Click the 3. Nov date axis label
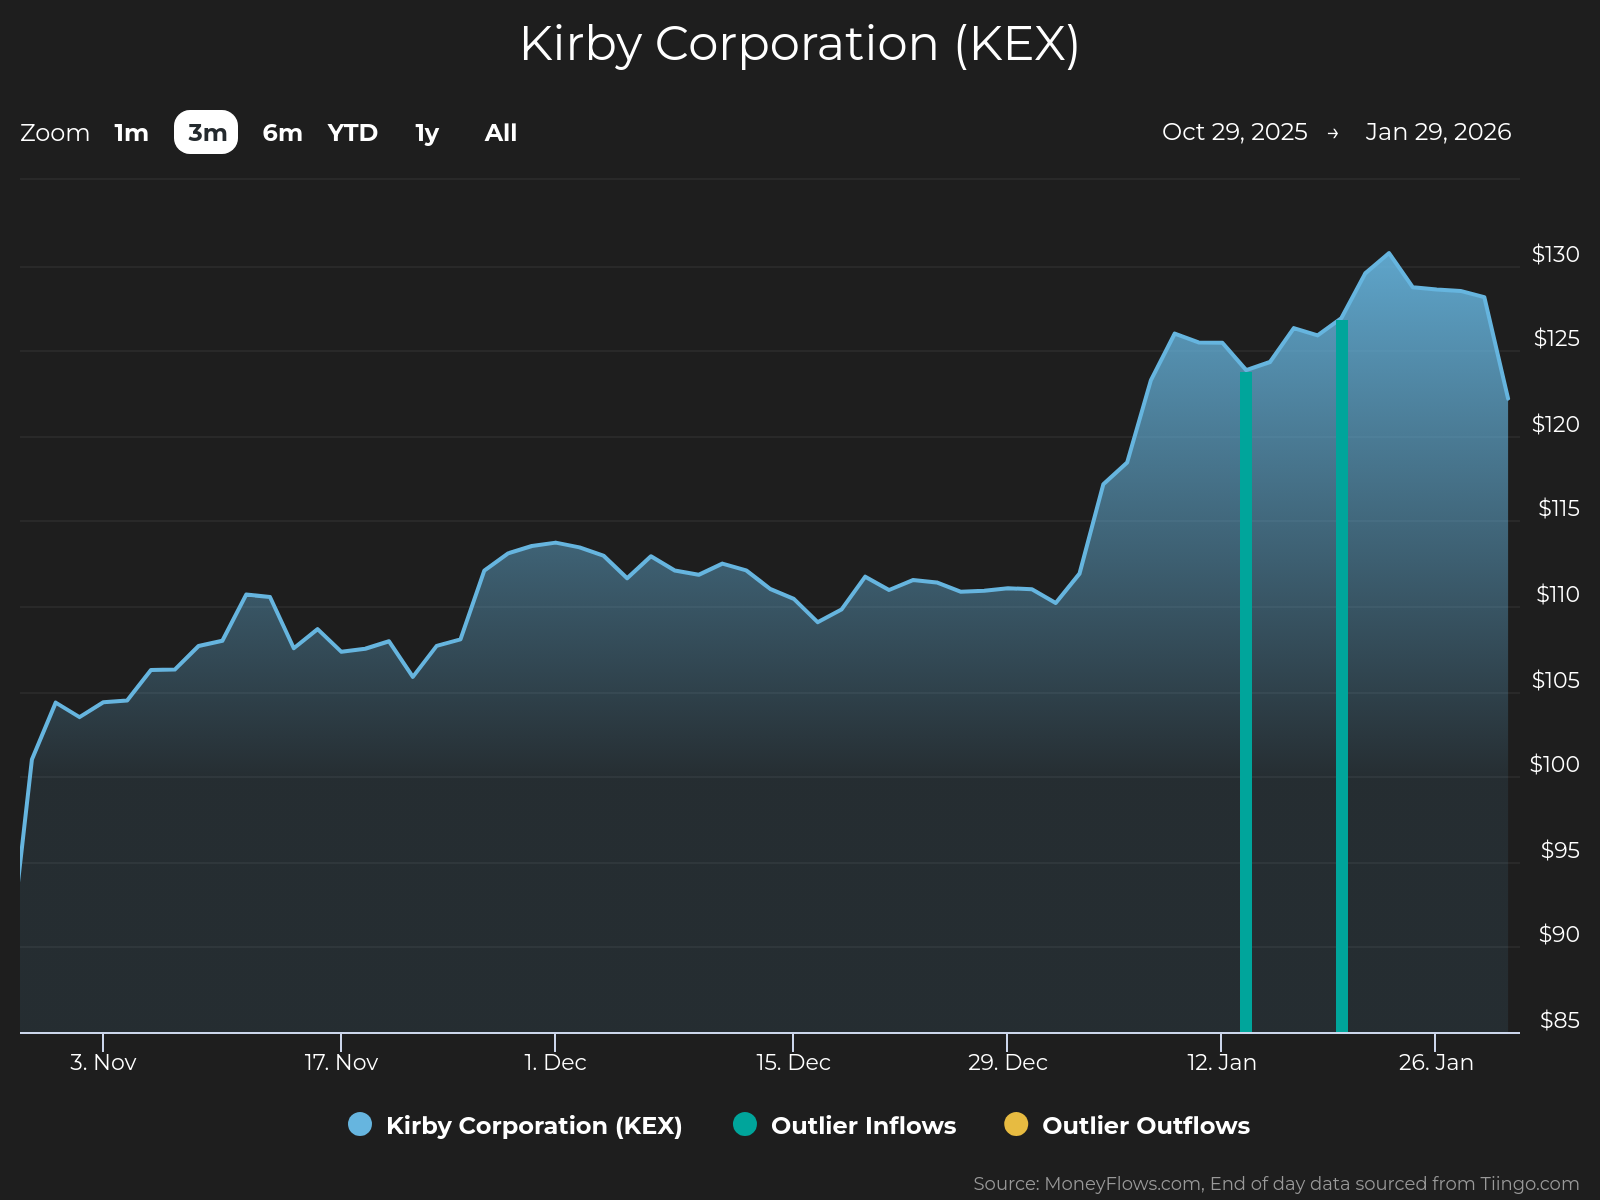 tap(103, 1062)
